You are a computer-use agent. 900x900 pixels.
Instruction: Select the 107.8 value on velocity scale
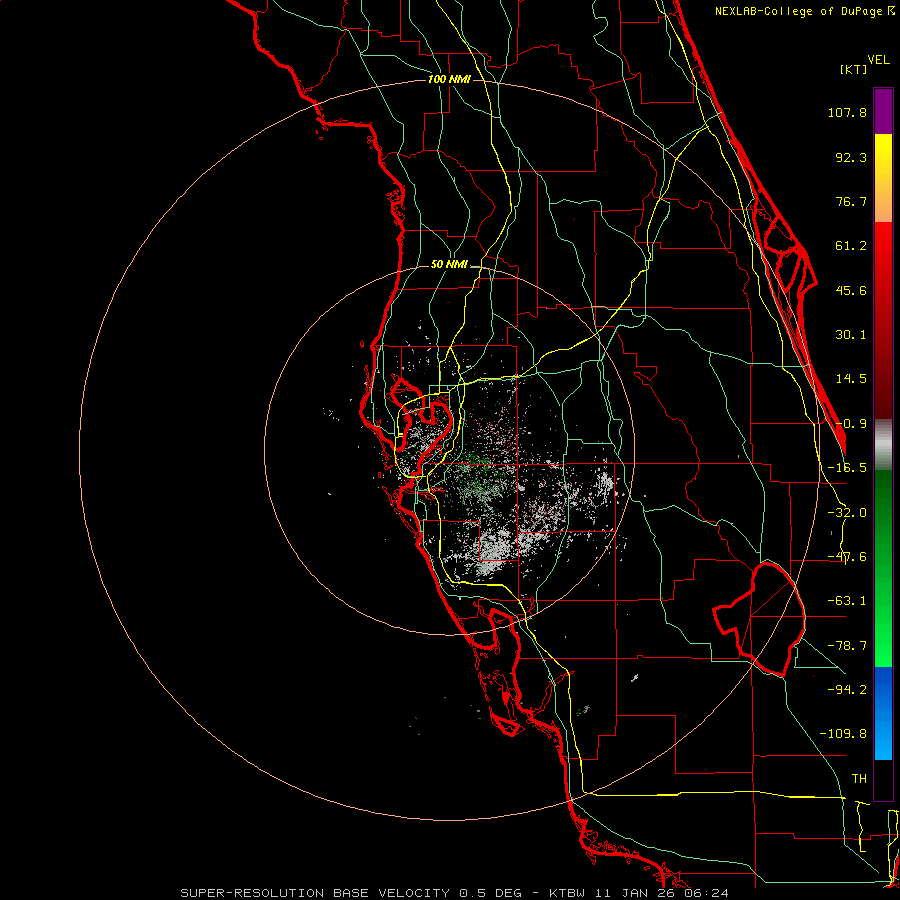coord(847,112)
